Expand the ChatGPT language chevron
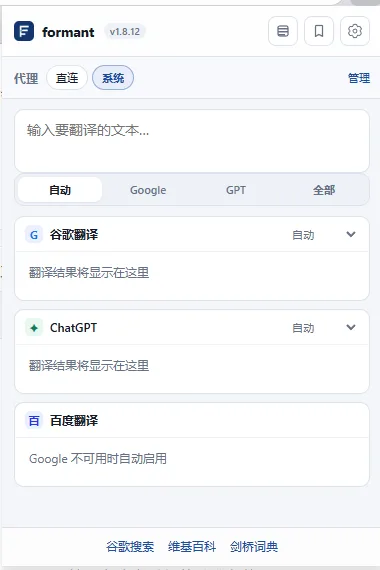This screenshot has width=380, height=570. pyautogui.click(x=351, y=328)
